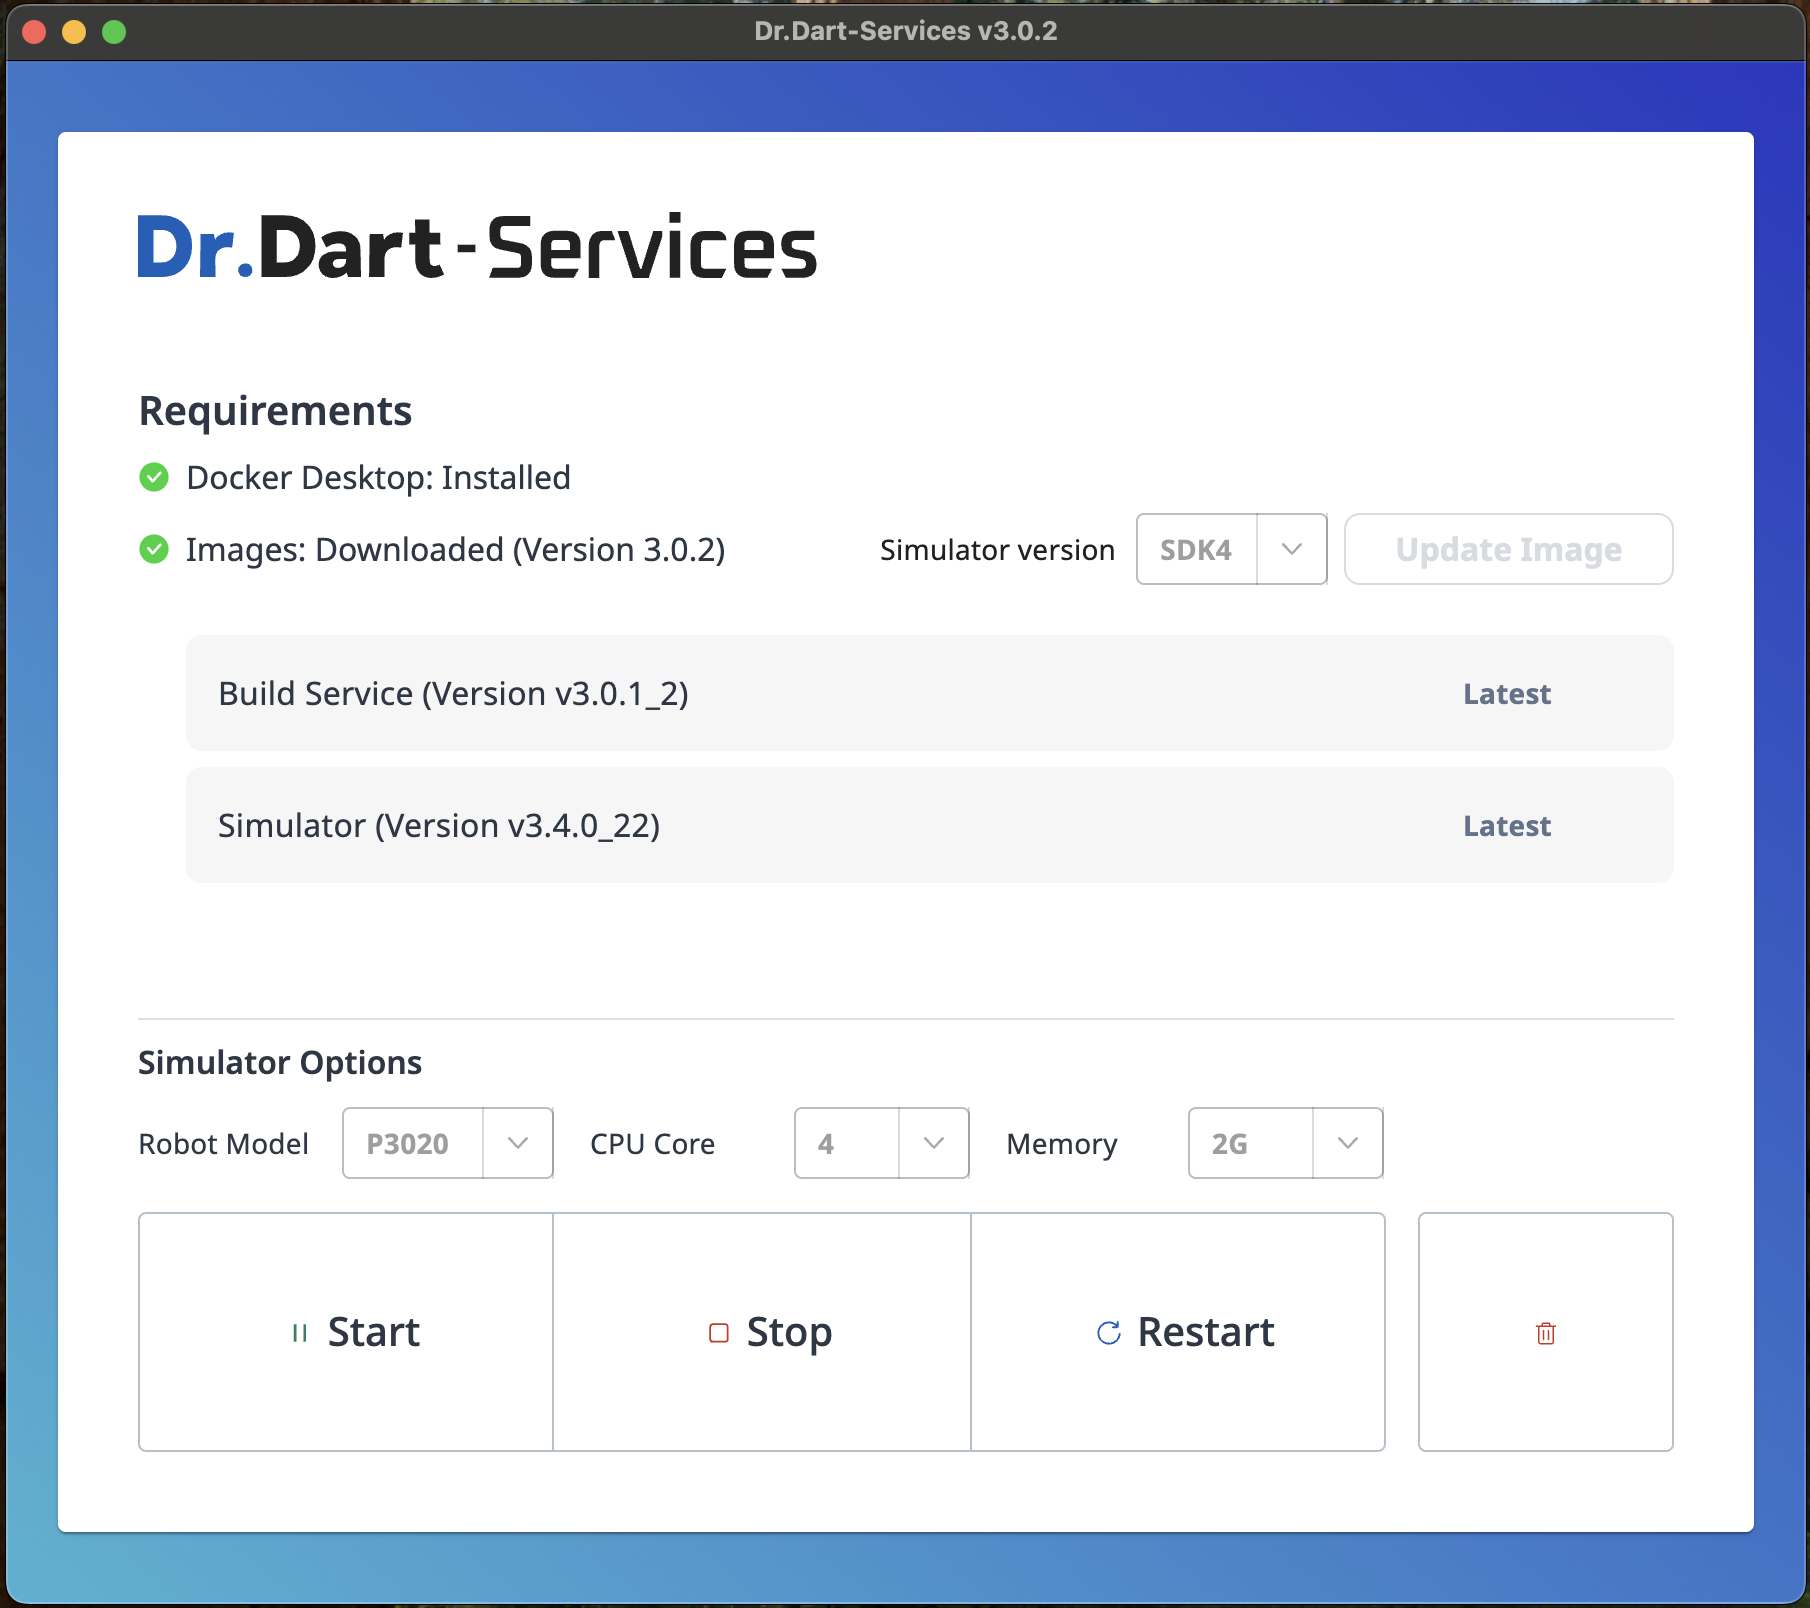Click the red trash delete icon
This screenshot has width=1810, height=1608.
pyautogui.click(x=1545, y=1333)
